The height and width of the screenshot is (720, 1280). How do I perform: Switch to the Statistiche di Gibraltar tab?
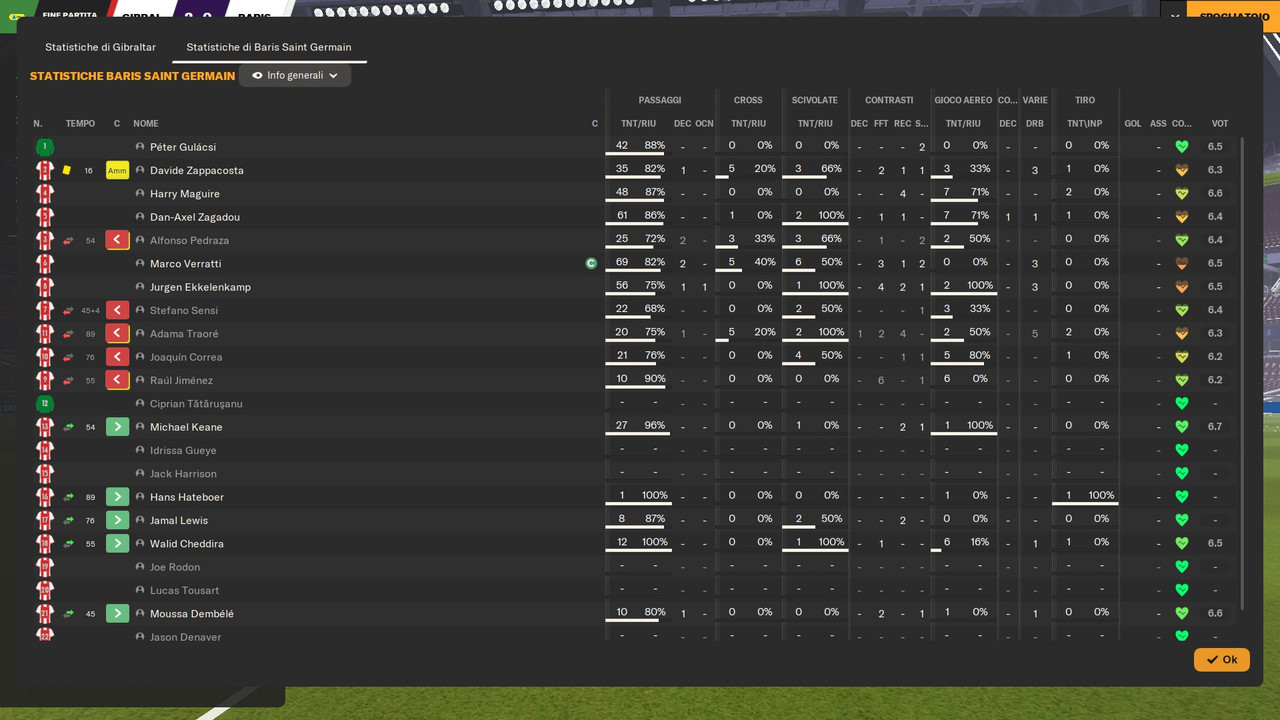pyautogui.click(x=100, y=47)
